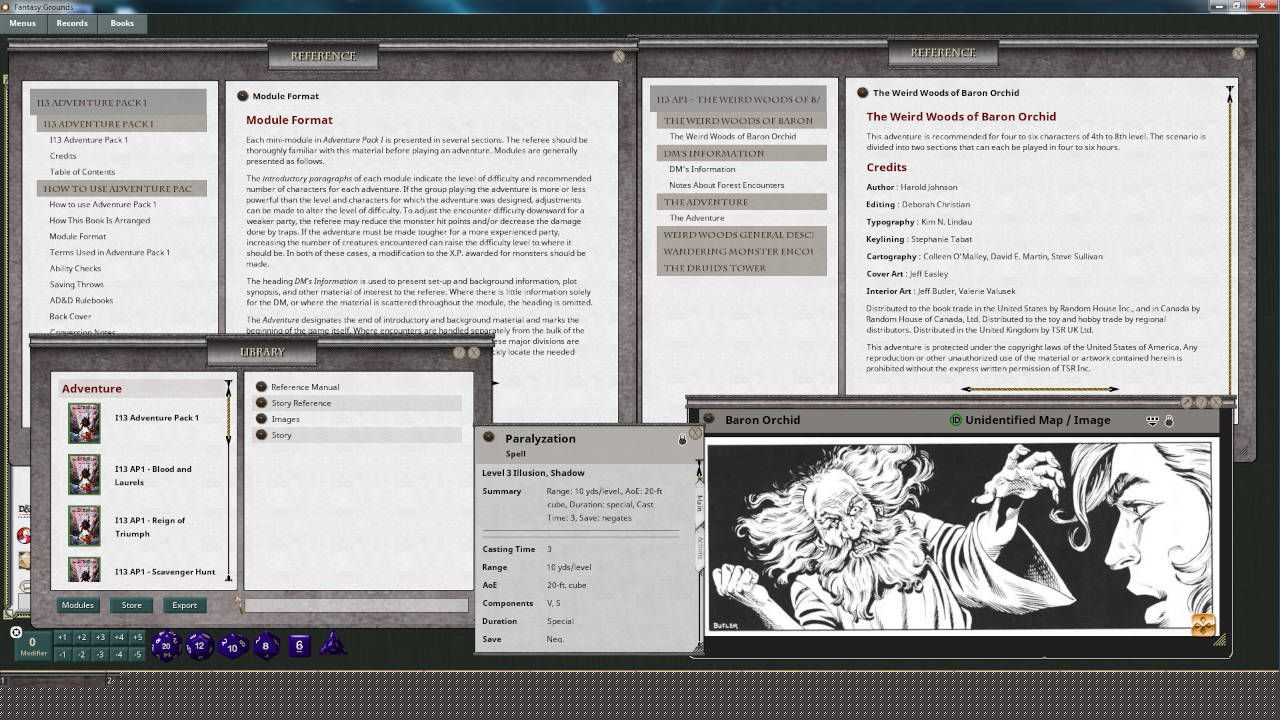Click the Store button in Library
Viewport: 1280px width, 720px height.
(x=131, y=605)
